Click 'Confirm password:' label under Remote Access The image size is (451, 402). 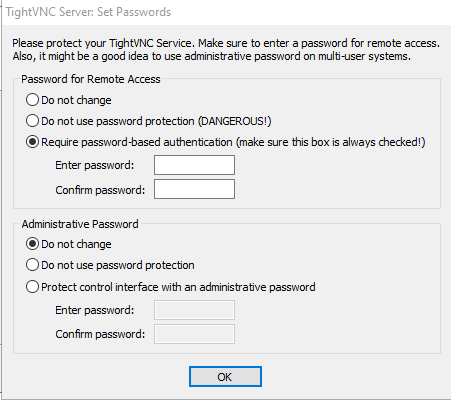pos(100,190)
